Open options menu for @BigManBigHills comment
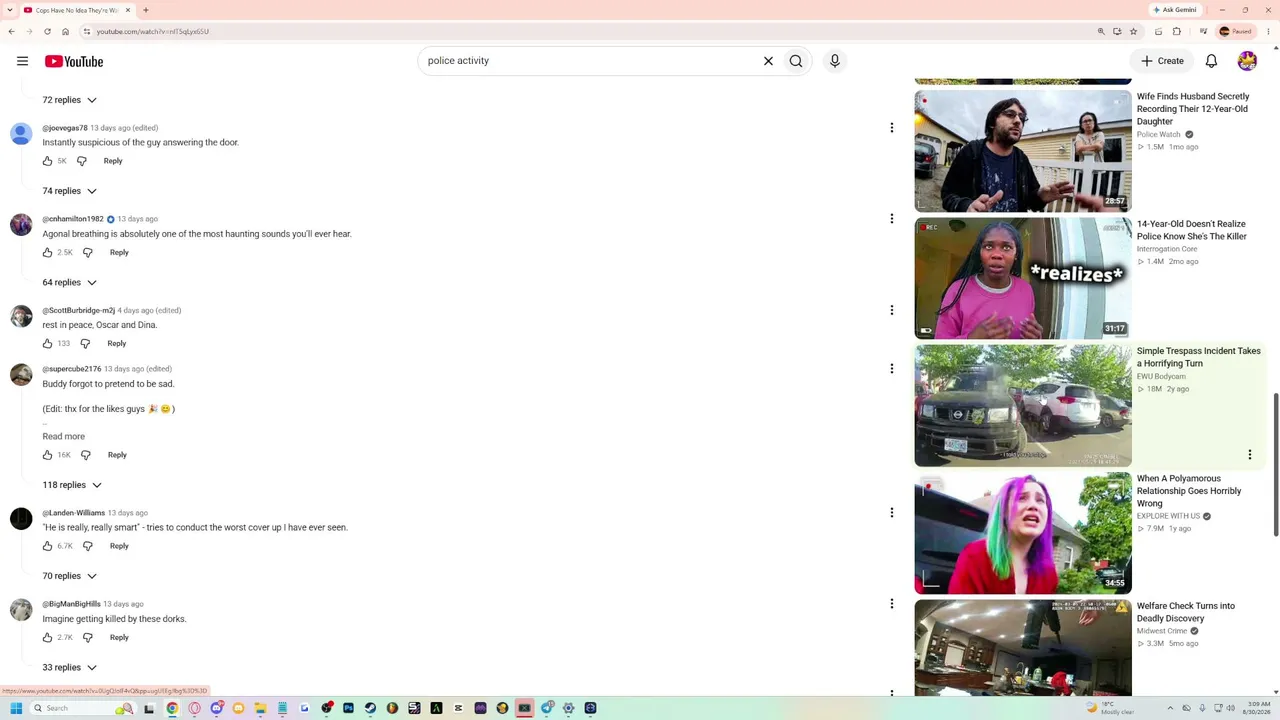This screenshot has height=720, width=1280. pos(892,604)
